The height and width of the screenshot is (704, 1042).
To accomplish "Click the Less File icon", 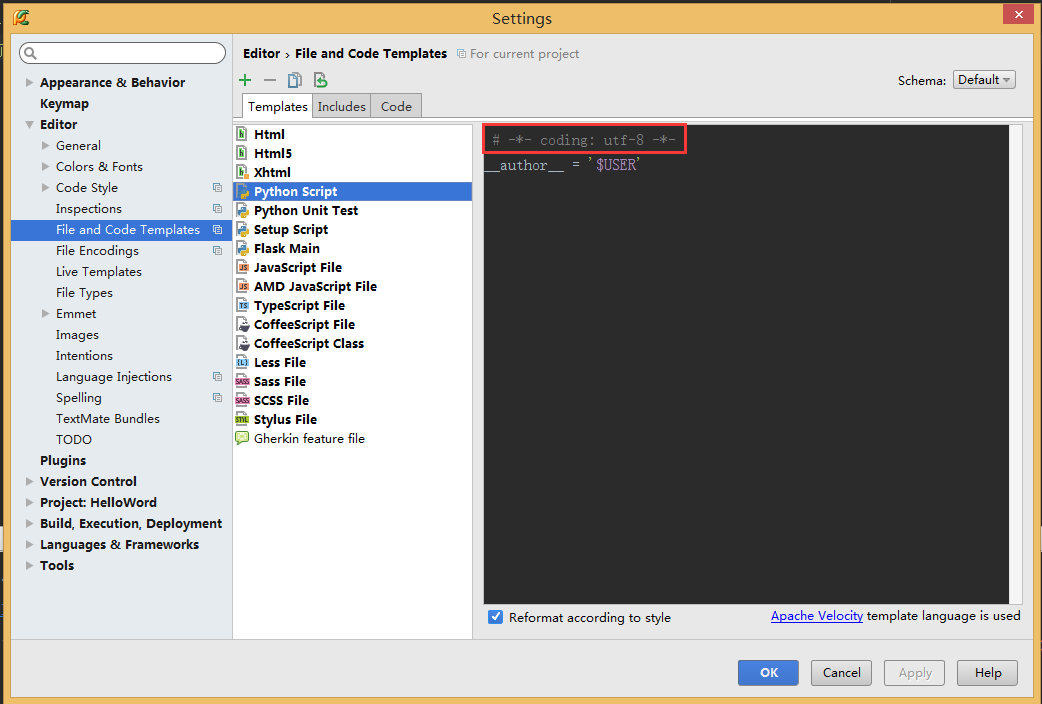I will coord(243,363).
